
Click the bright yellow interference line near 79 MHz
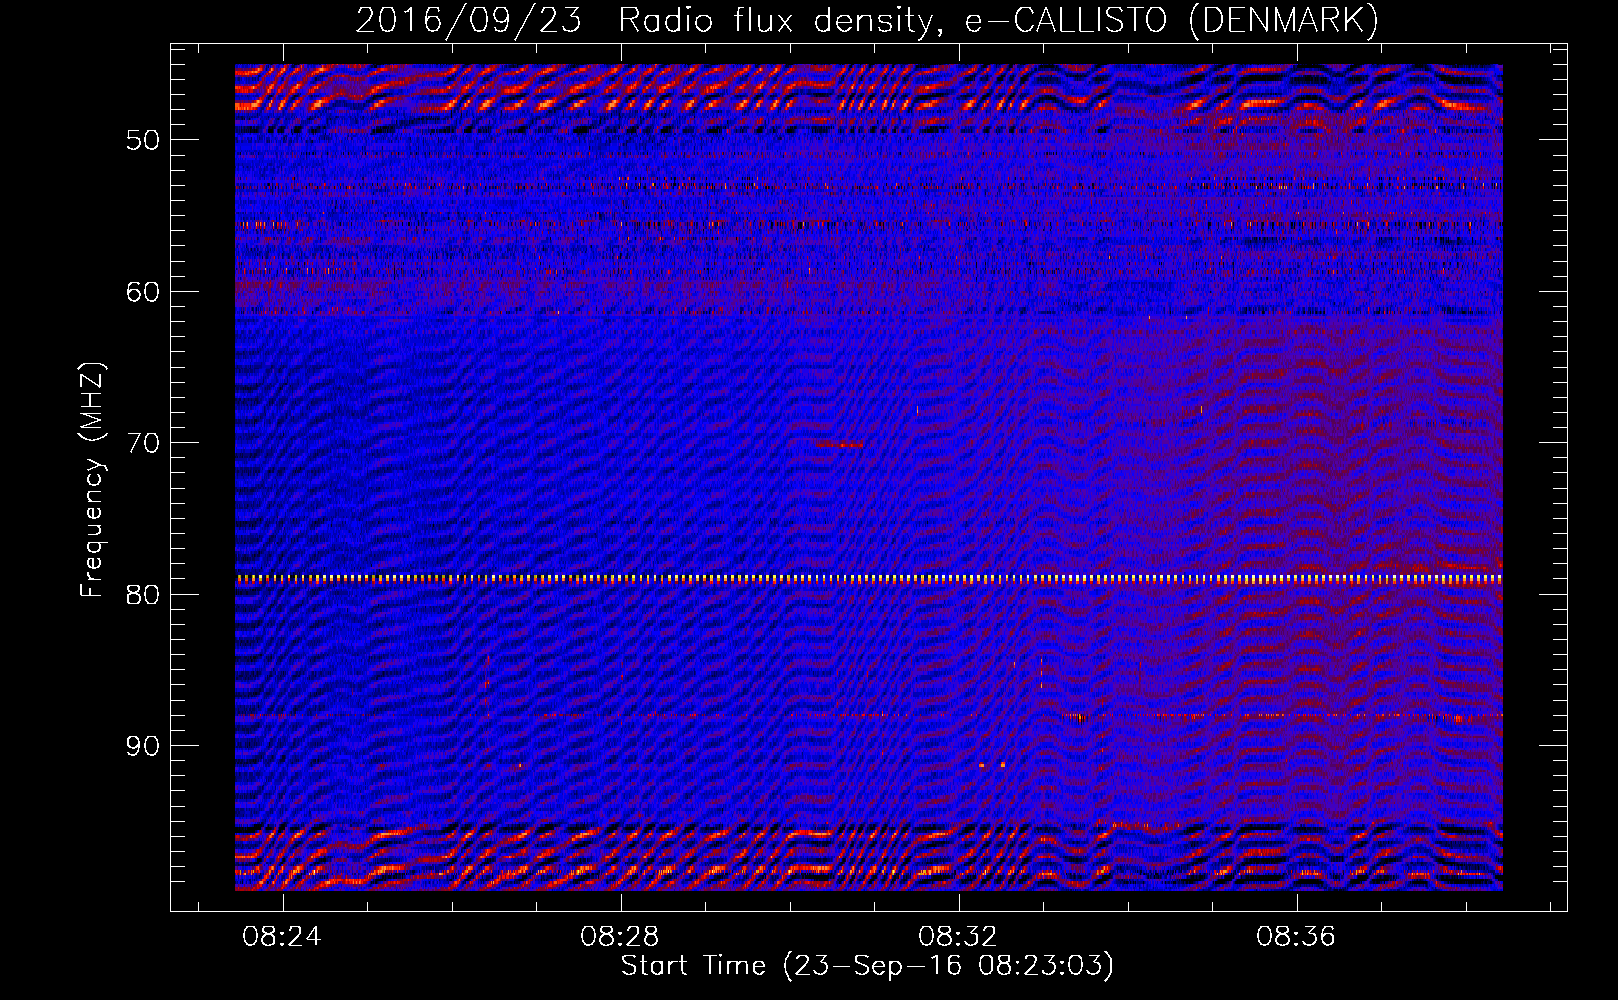869,579
